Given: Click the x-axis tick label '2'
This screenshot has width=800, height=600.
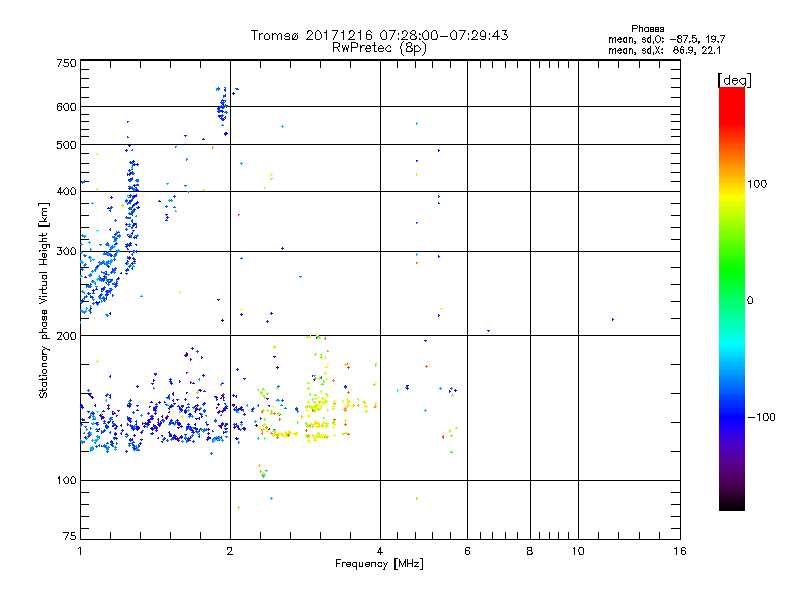Looking at the screenshot, I should point(230,551).
